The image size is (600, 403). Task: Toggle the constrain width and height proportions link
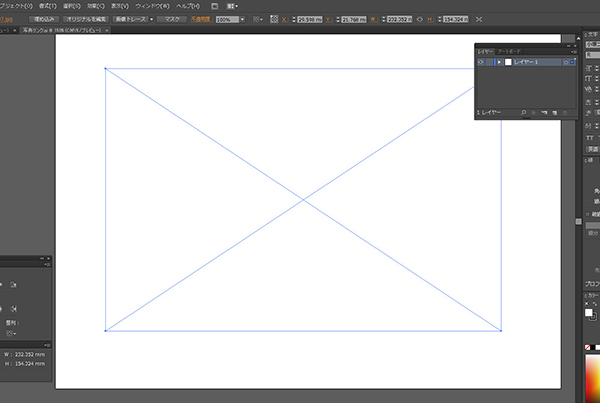coord(420,19)
